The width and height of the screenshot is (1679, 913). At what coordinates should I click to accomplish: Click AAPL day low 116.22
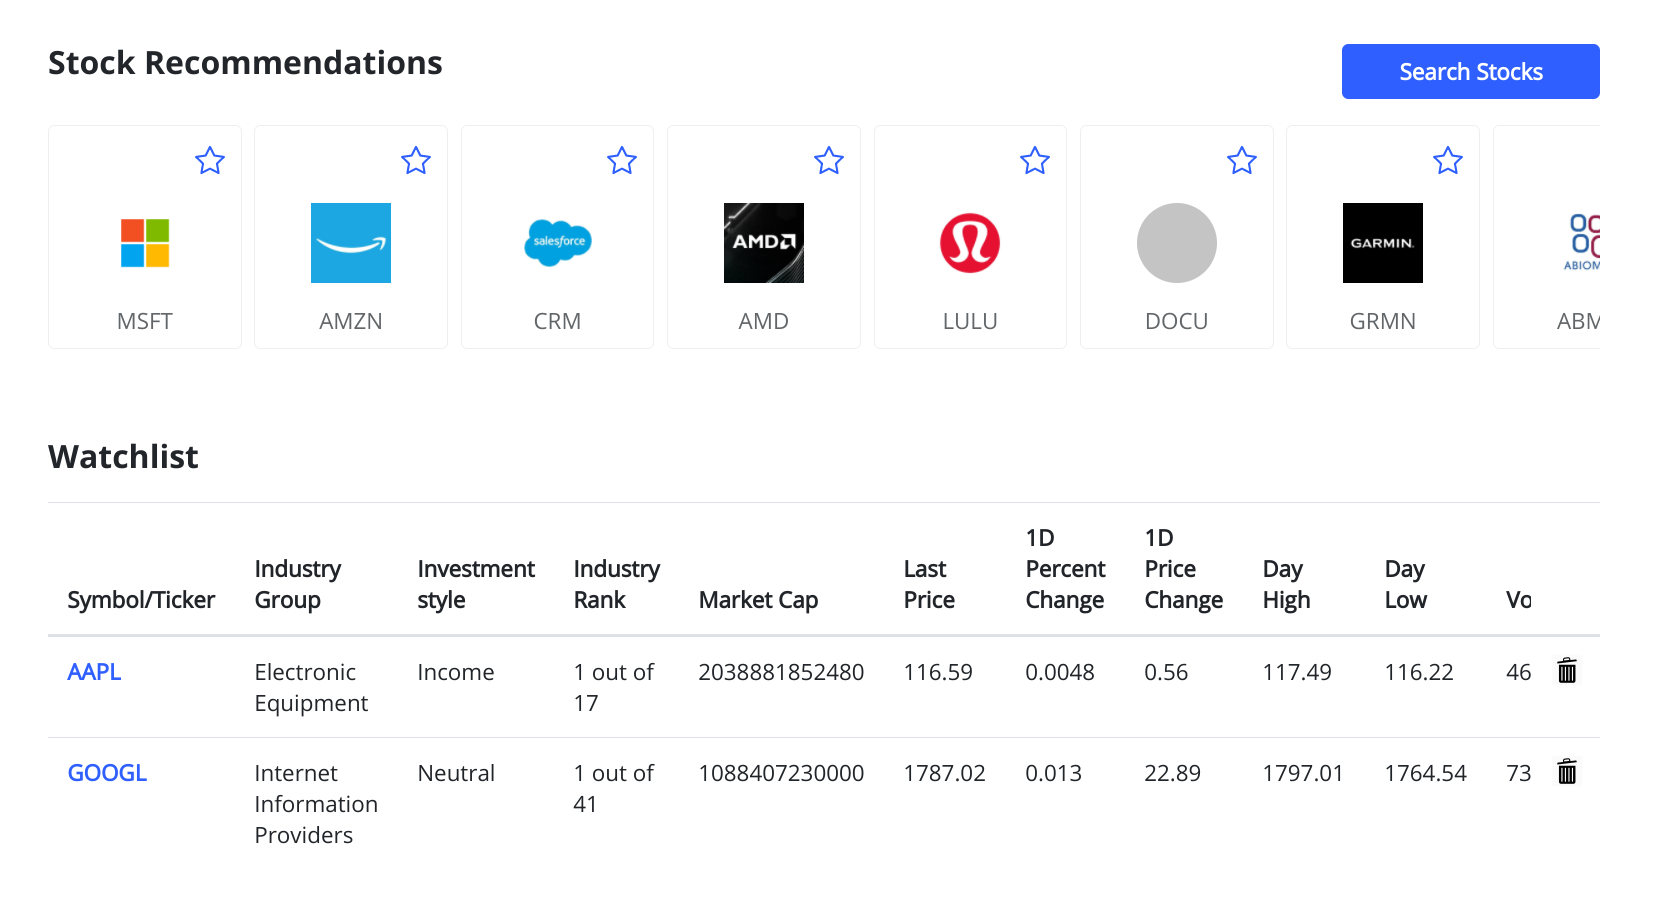(x=1419, y=672)
